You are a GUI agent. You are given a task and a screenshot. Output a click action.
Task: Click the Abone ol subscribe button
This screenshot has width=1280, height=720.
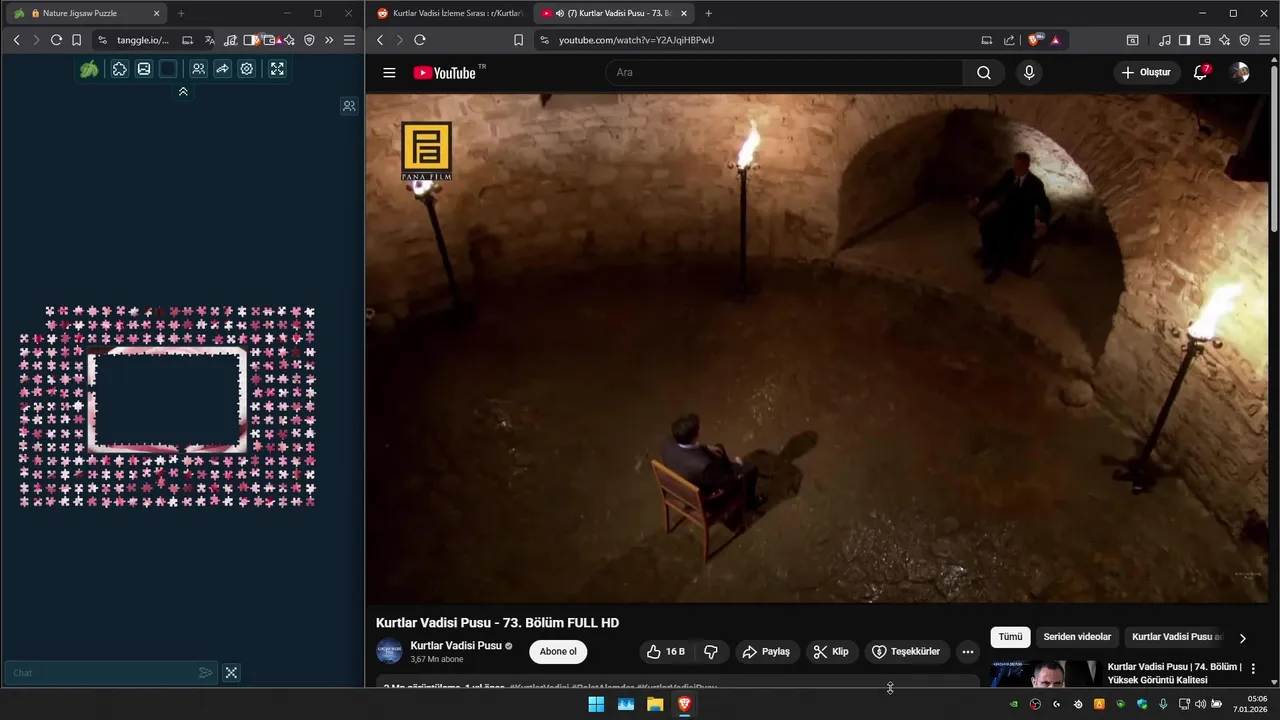(x=558, y=651)
